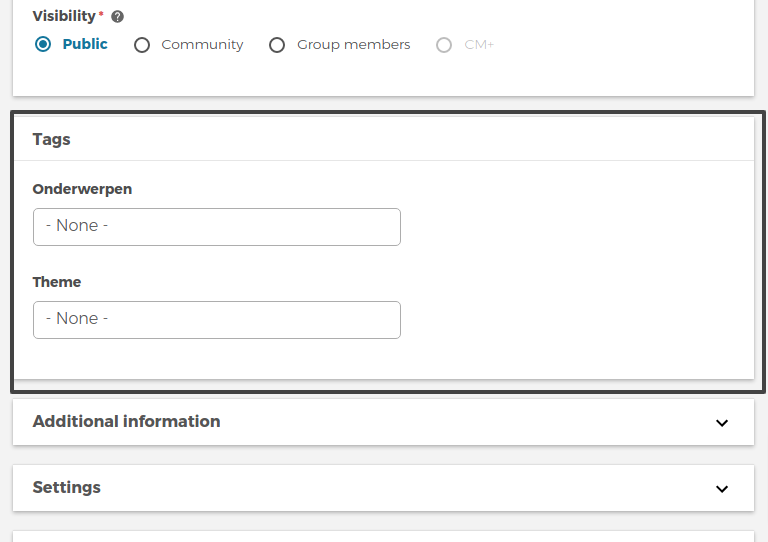Click the Visibility help question mark icon

(118, 17)
